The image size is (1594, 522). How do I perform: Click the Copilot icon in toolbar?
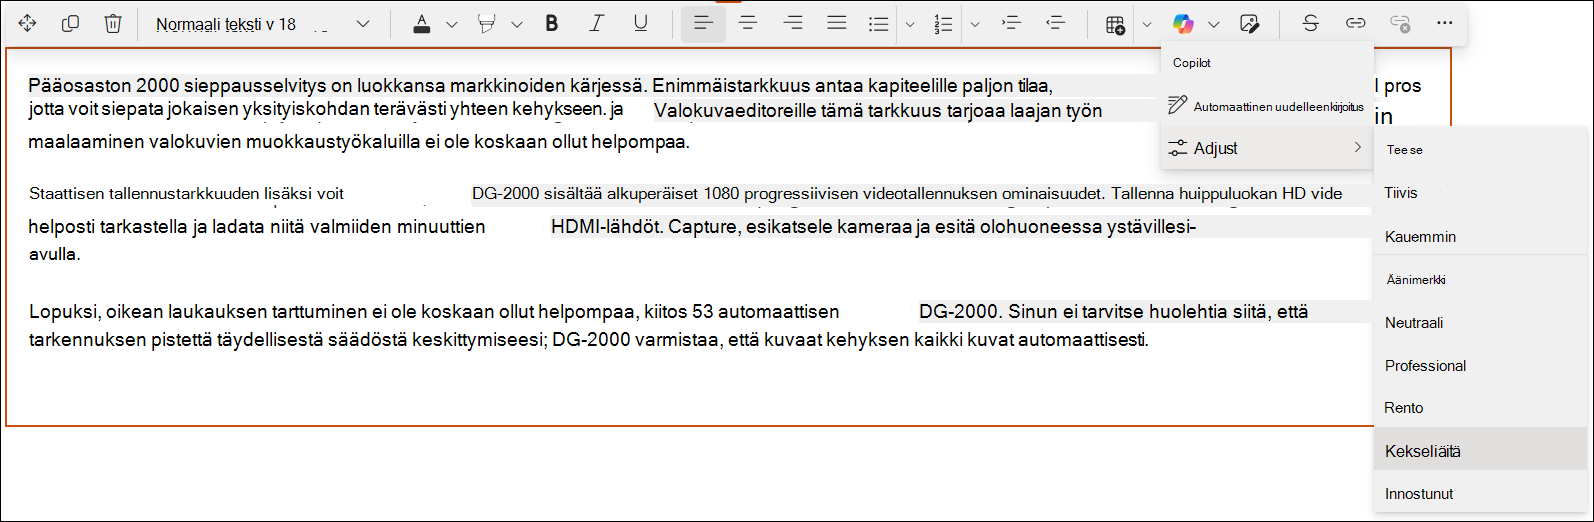tap(1183, 24)
